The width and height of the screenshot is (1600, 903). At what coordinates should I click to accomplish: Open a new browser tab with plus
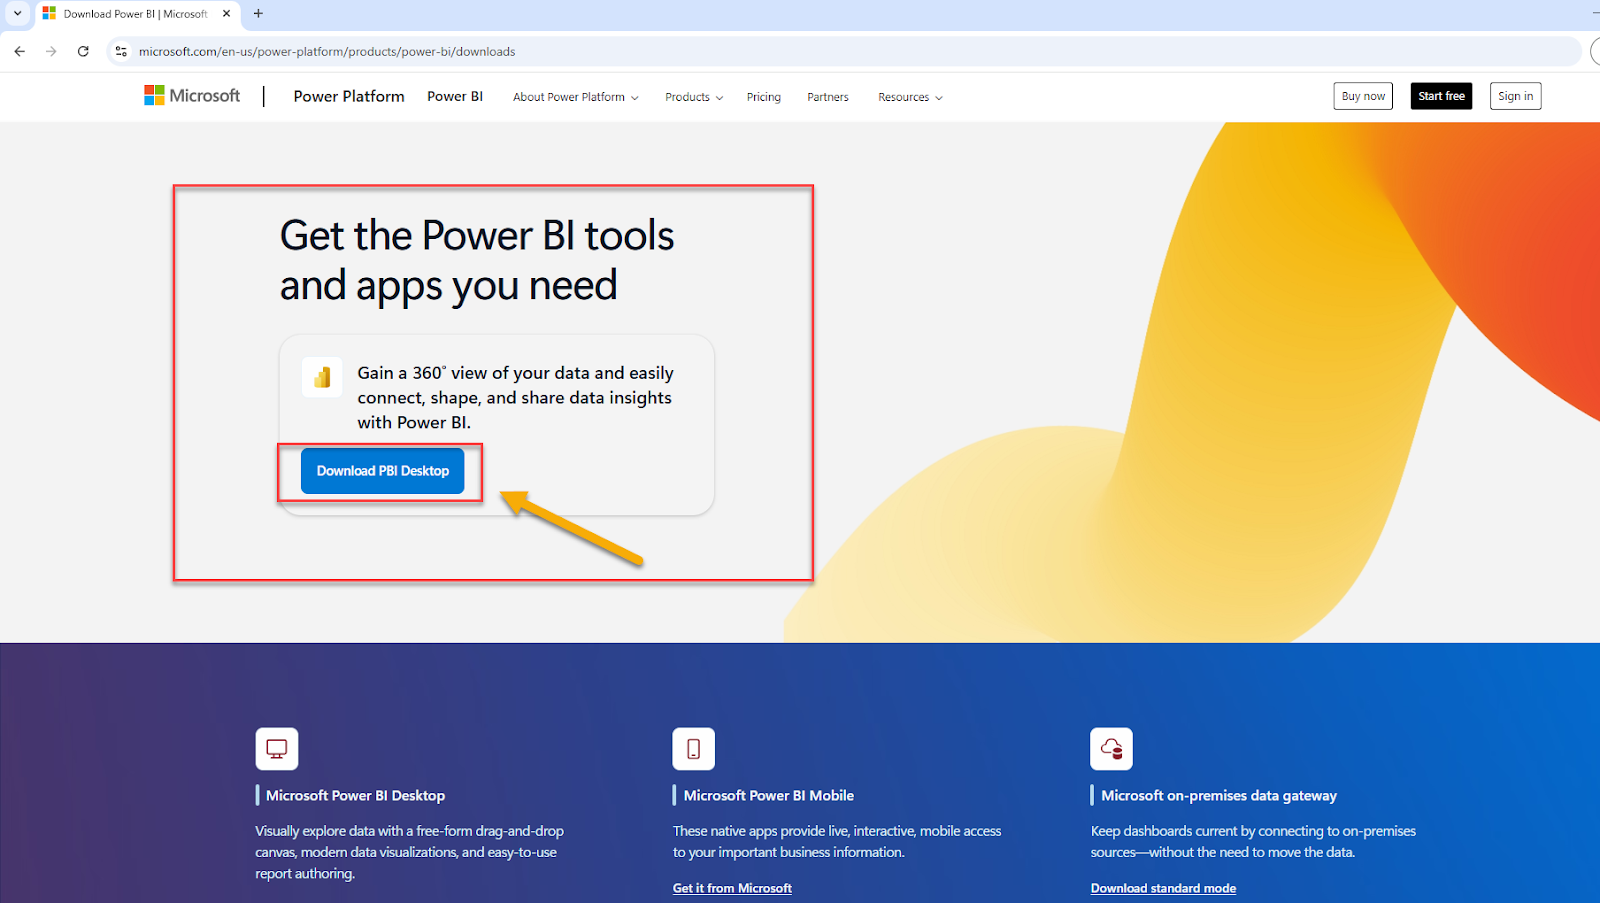pyautogui.click(x=258, y=14)
